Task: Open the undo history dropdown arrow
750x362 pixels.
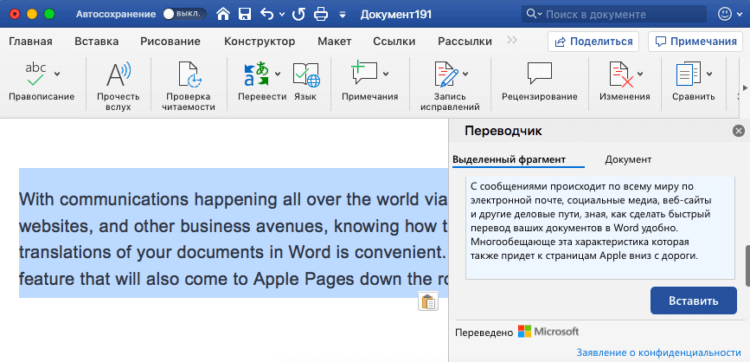Action: 282,15
